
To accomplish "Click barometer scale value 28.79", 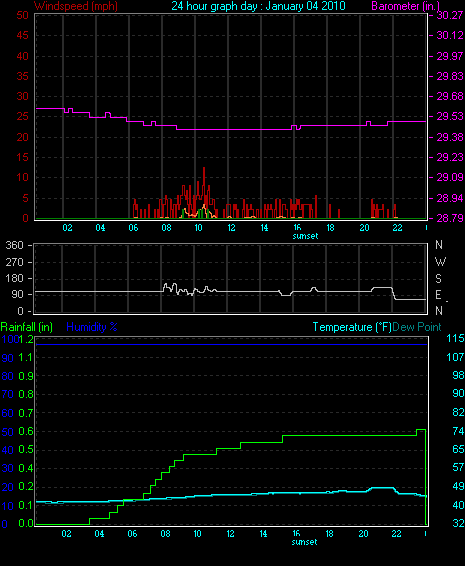I will tap(450, 218).
